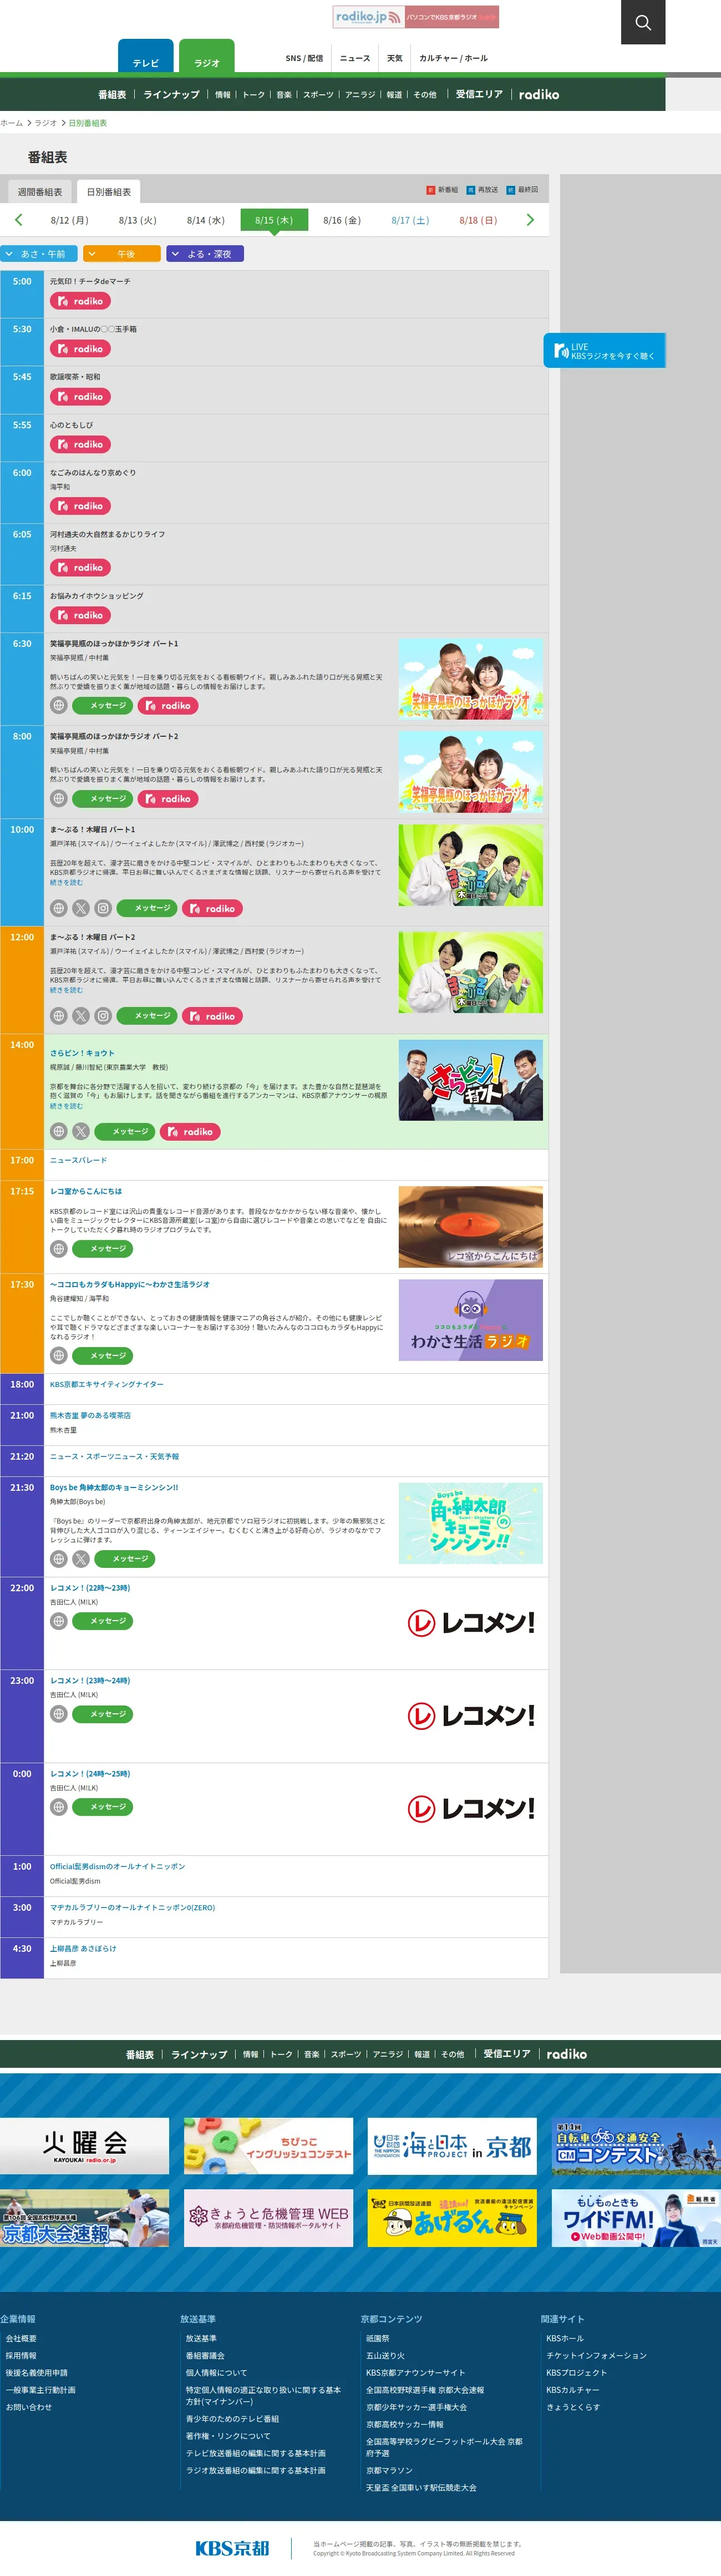Open ワイドFM! banner in footer
721x2576 pixels.
[x=636, y=2218]
